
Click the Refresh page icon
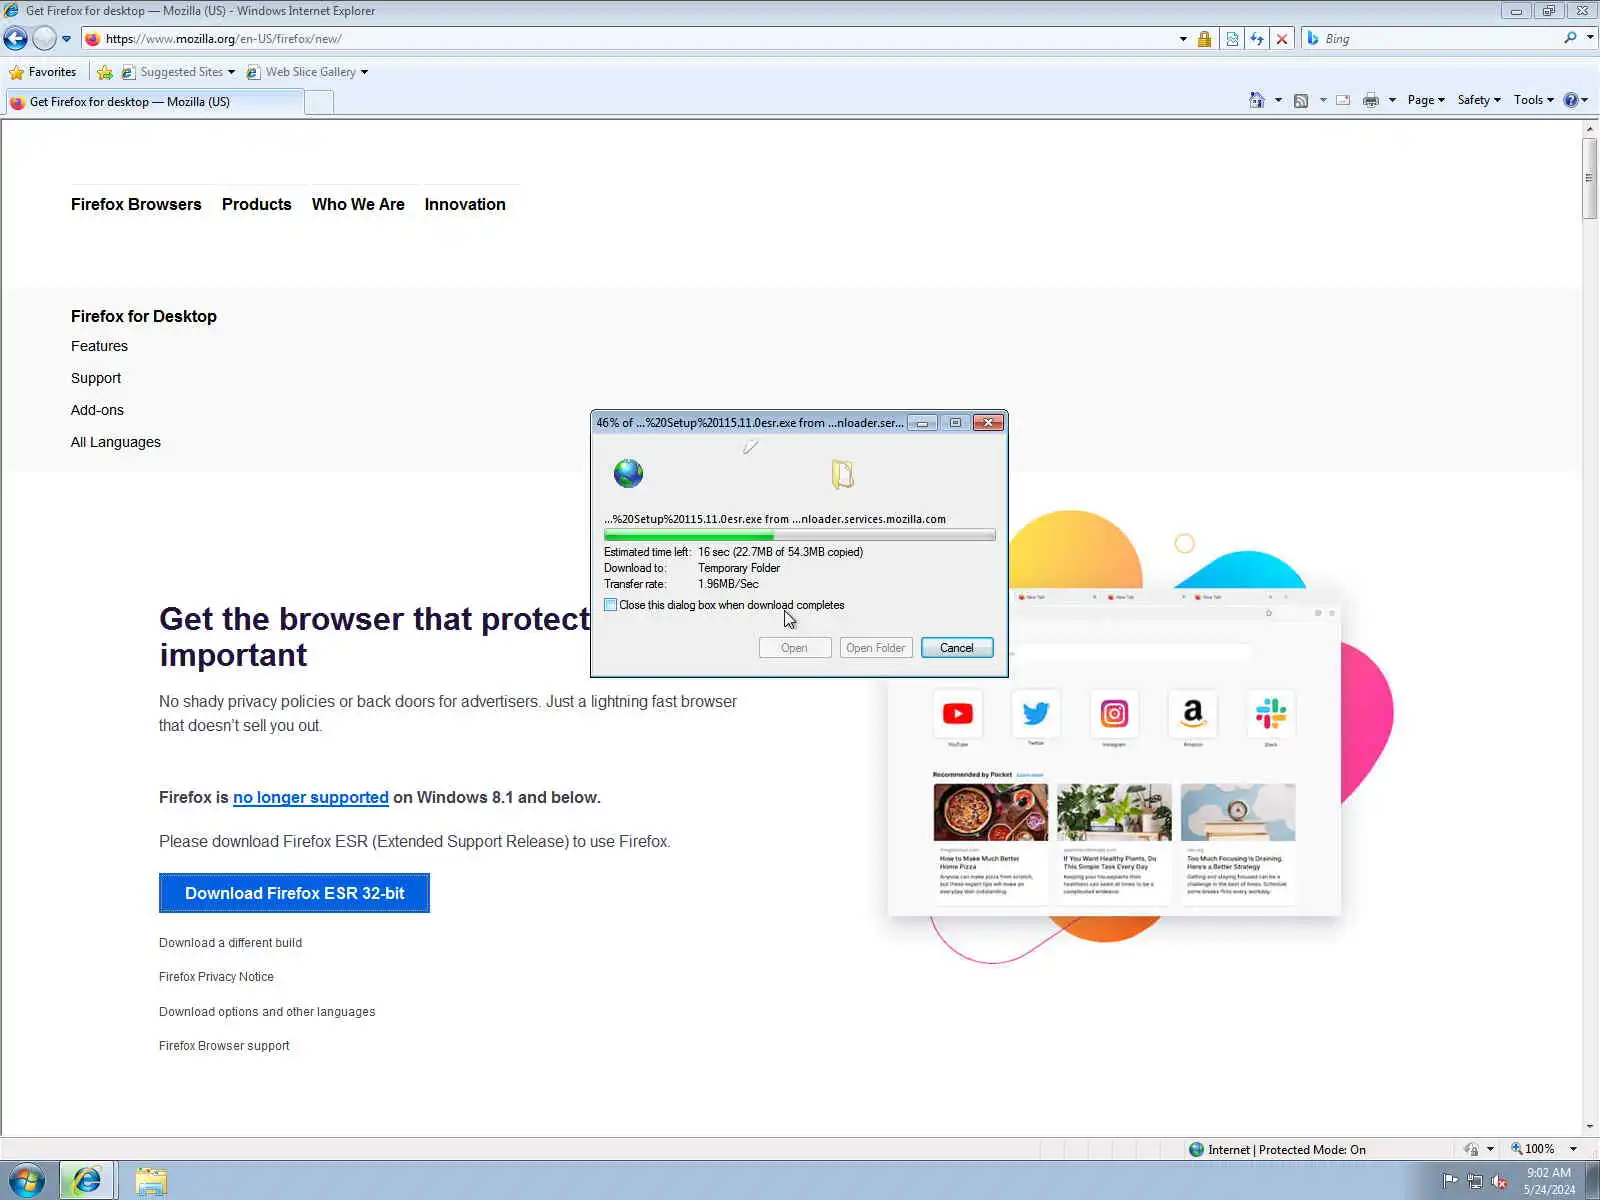coord(1257,39)
